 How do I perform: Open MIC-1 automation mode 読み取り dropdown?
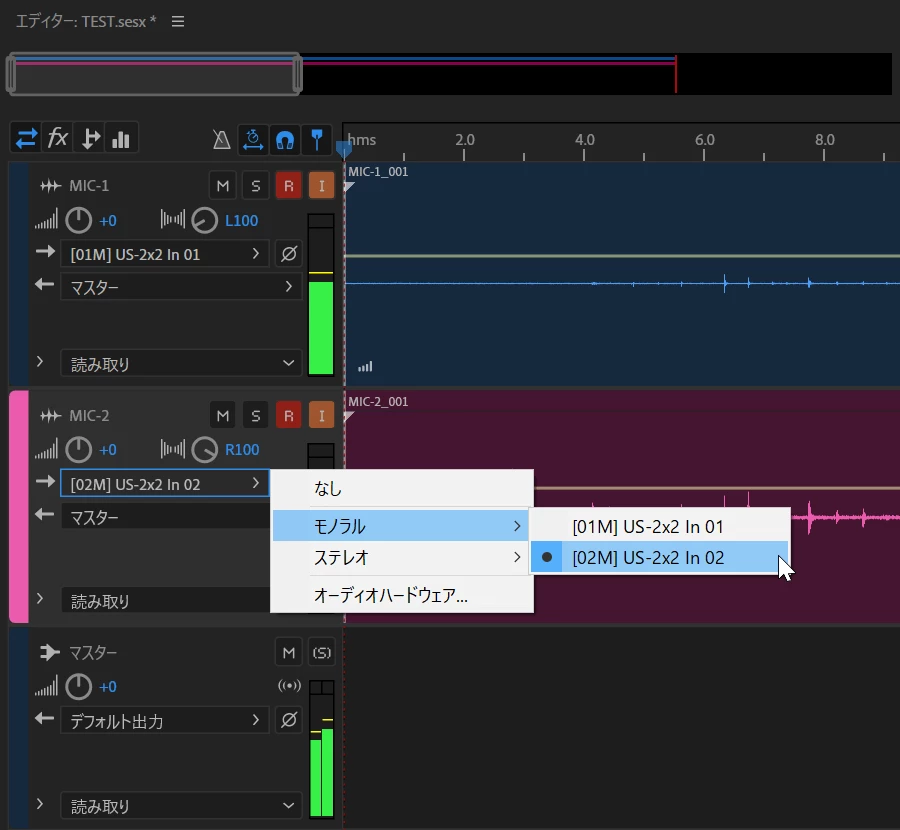pyautogui.click(x=181, y=363)
